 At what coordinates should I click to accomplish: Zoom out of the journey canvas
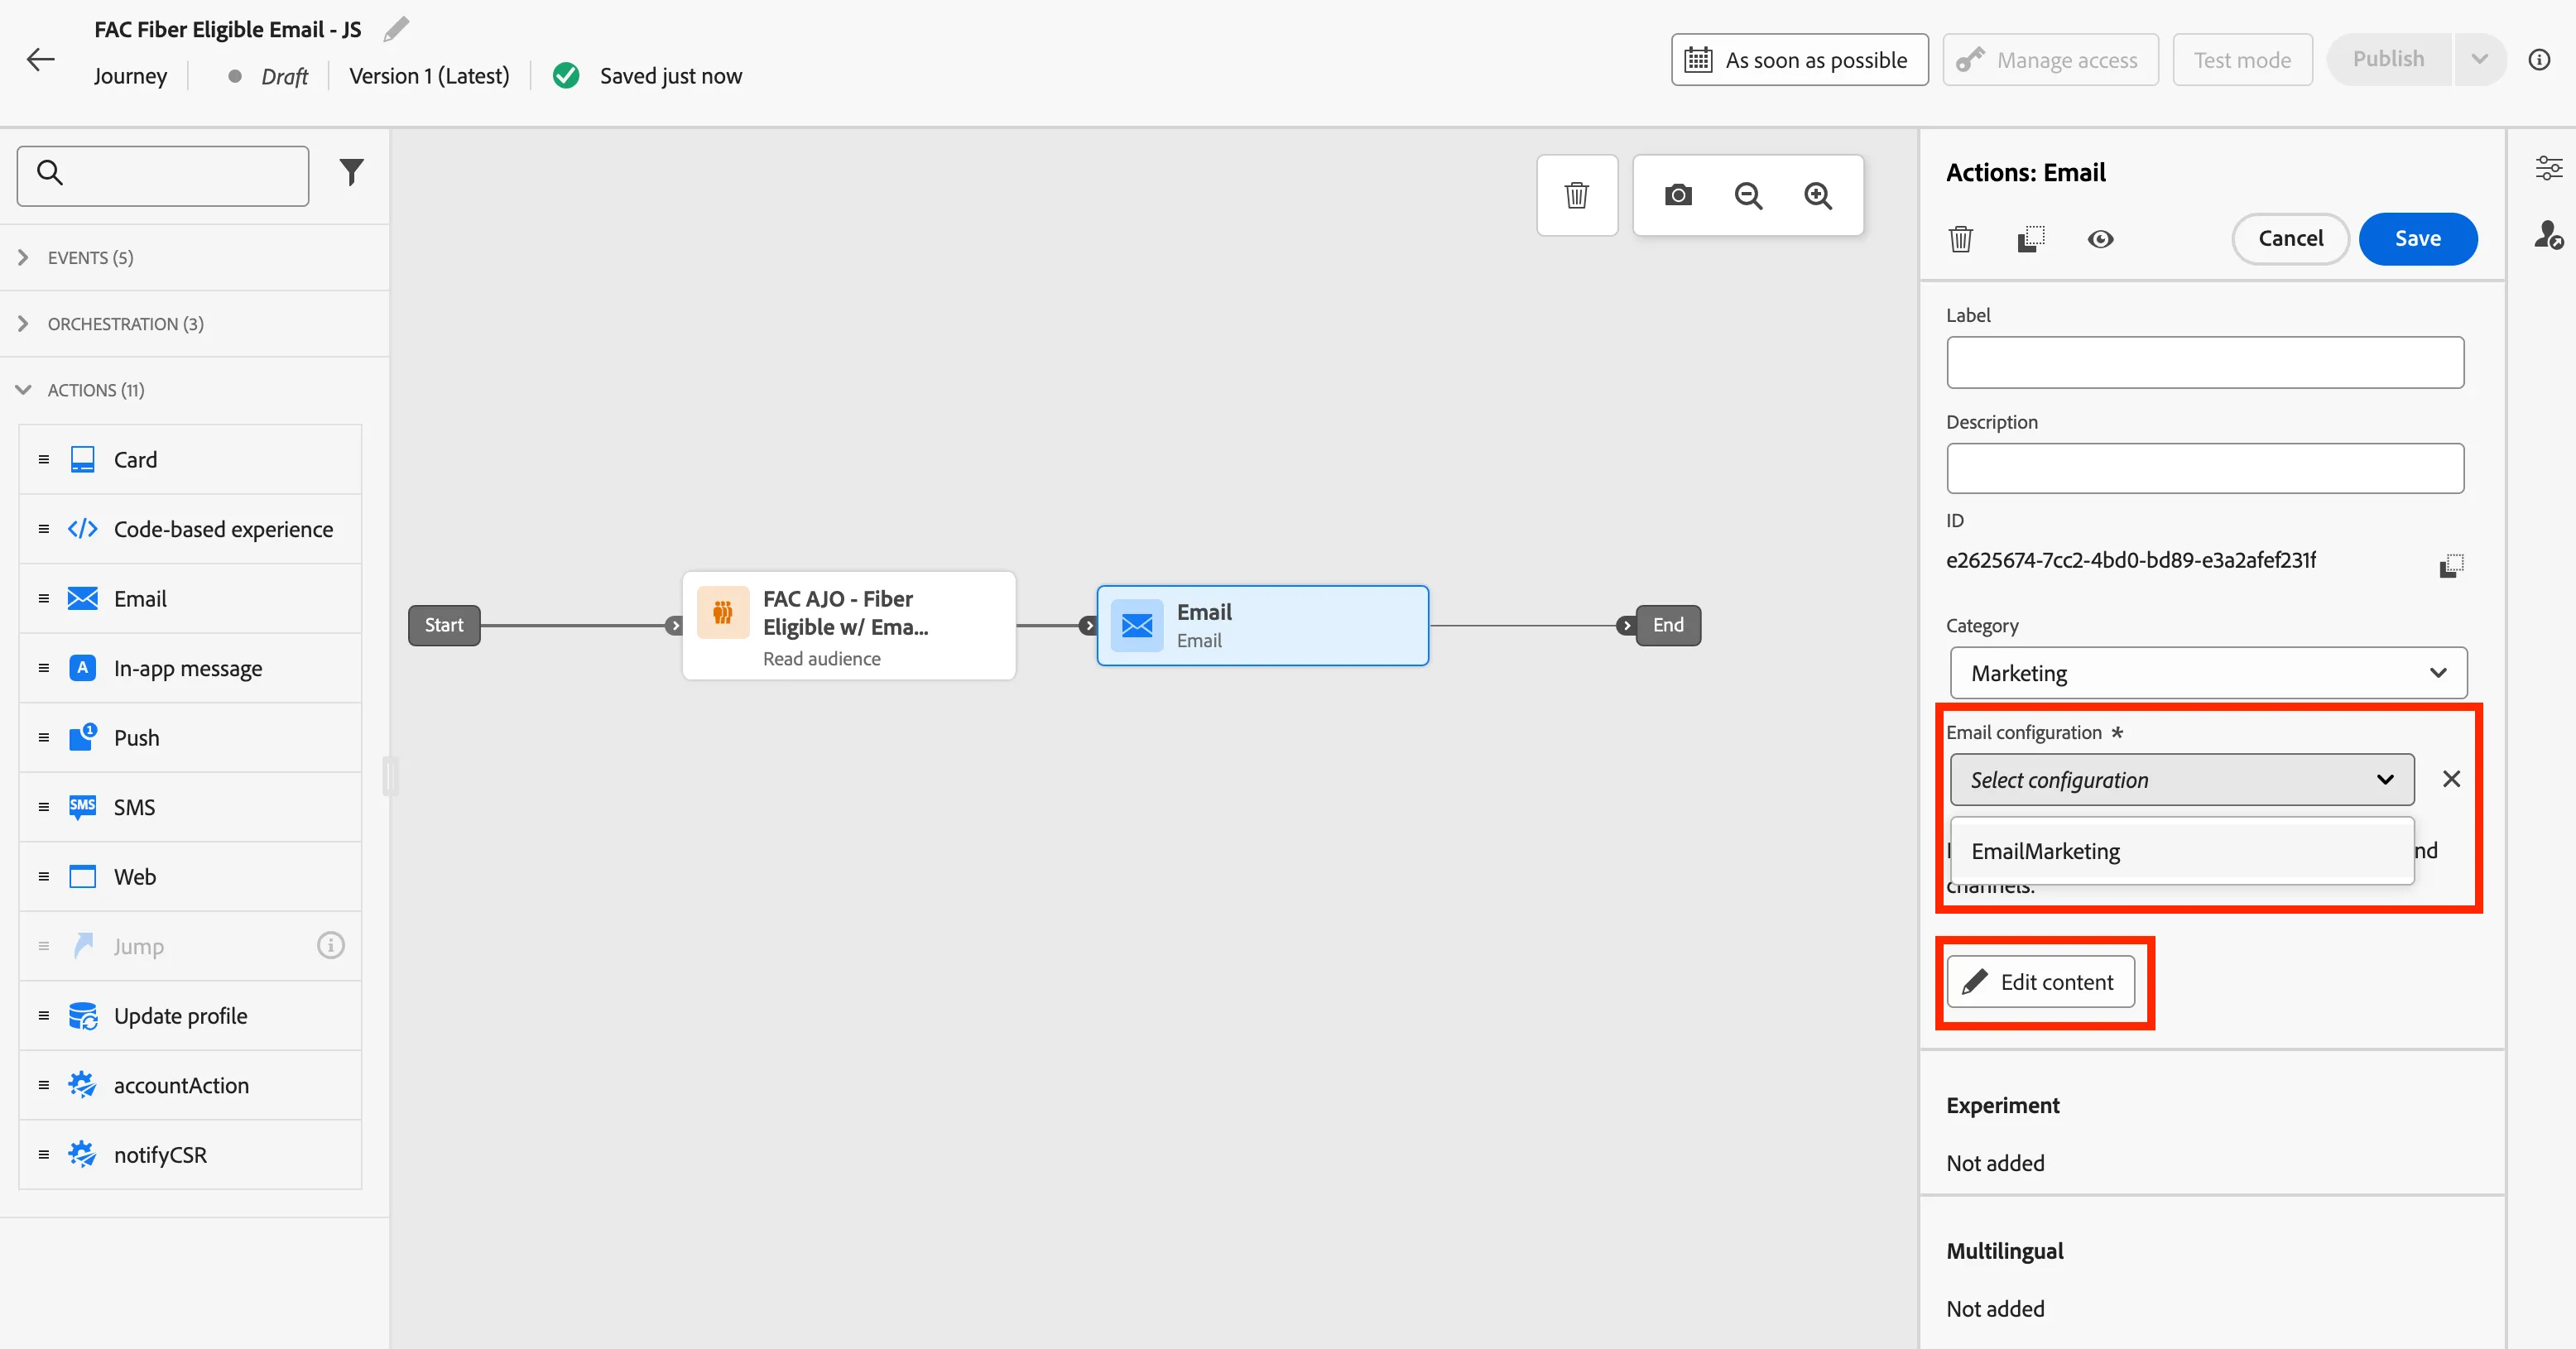[1748, 195]
